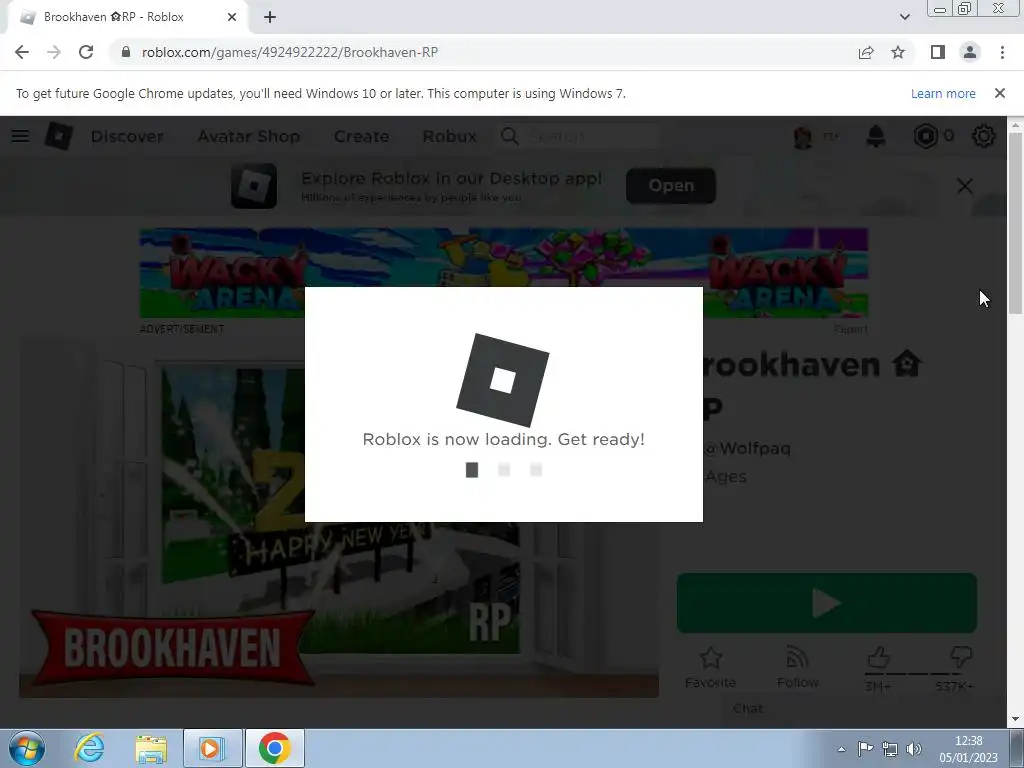View site security lock info
1024x768 pixels.
(x=126, y=52)
